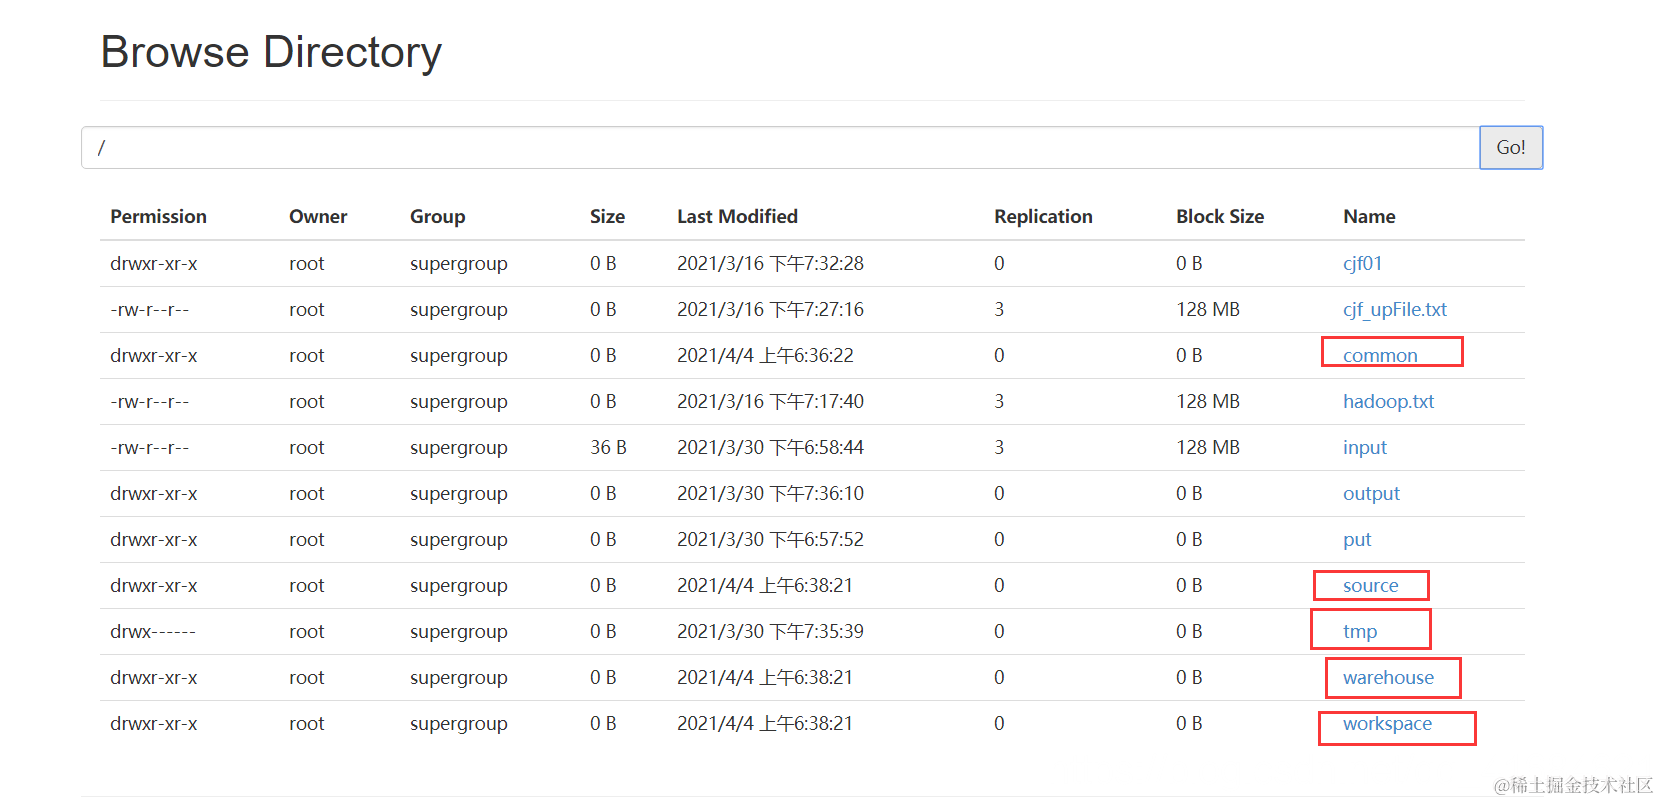Viewport: 1660px width, 802px height.
Task: Select timestamp 2021/3/16 下午7:32:28
Action: 770,263
